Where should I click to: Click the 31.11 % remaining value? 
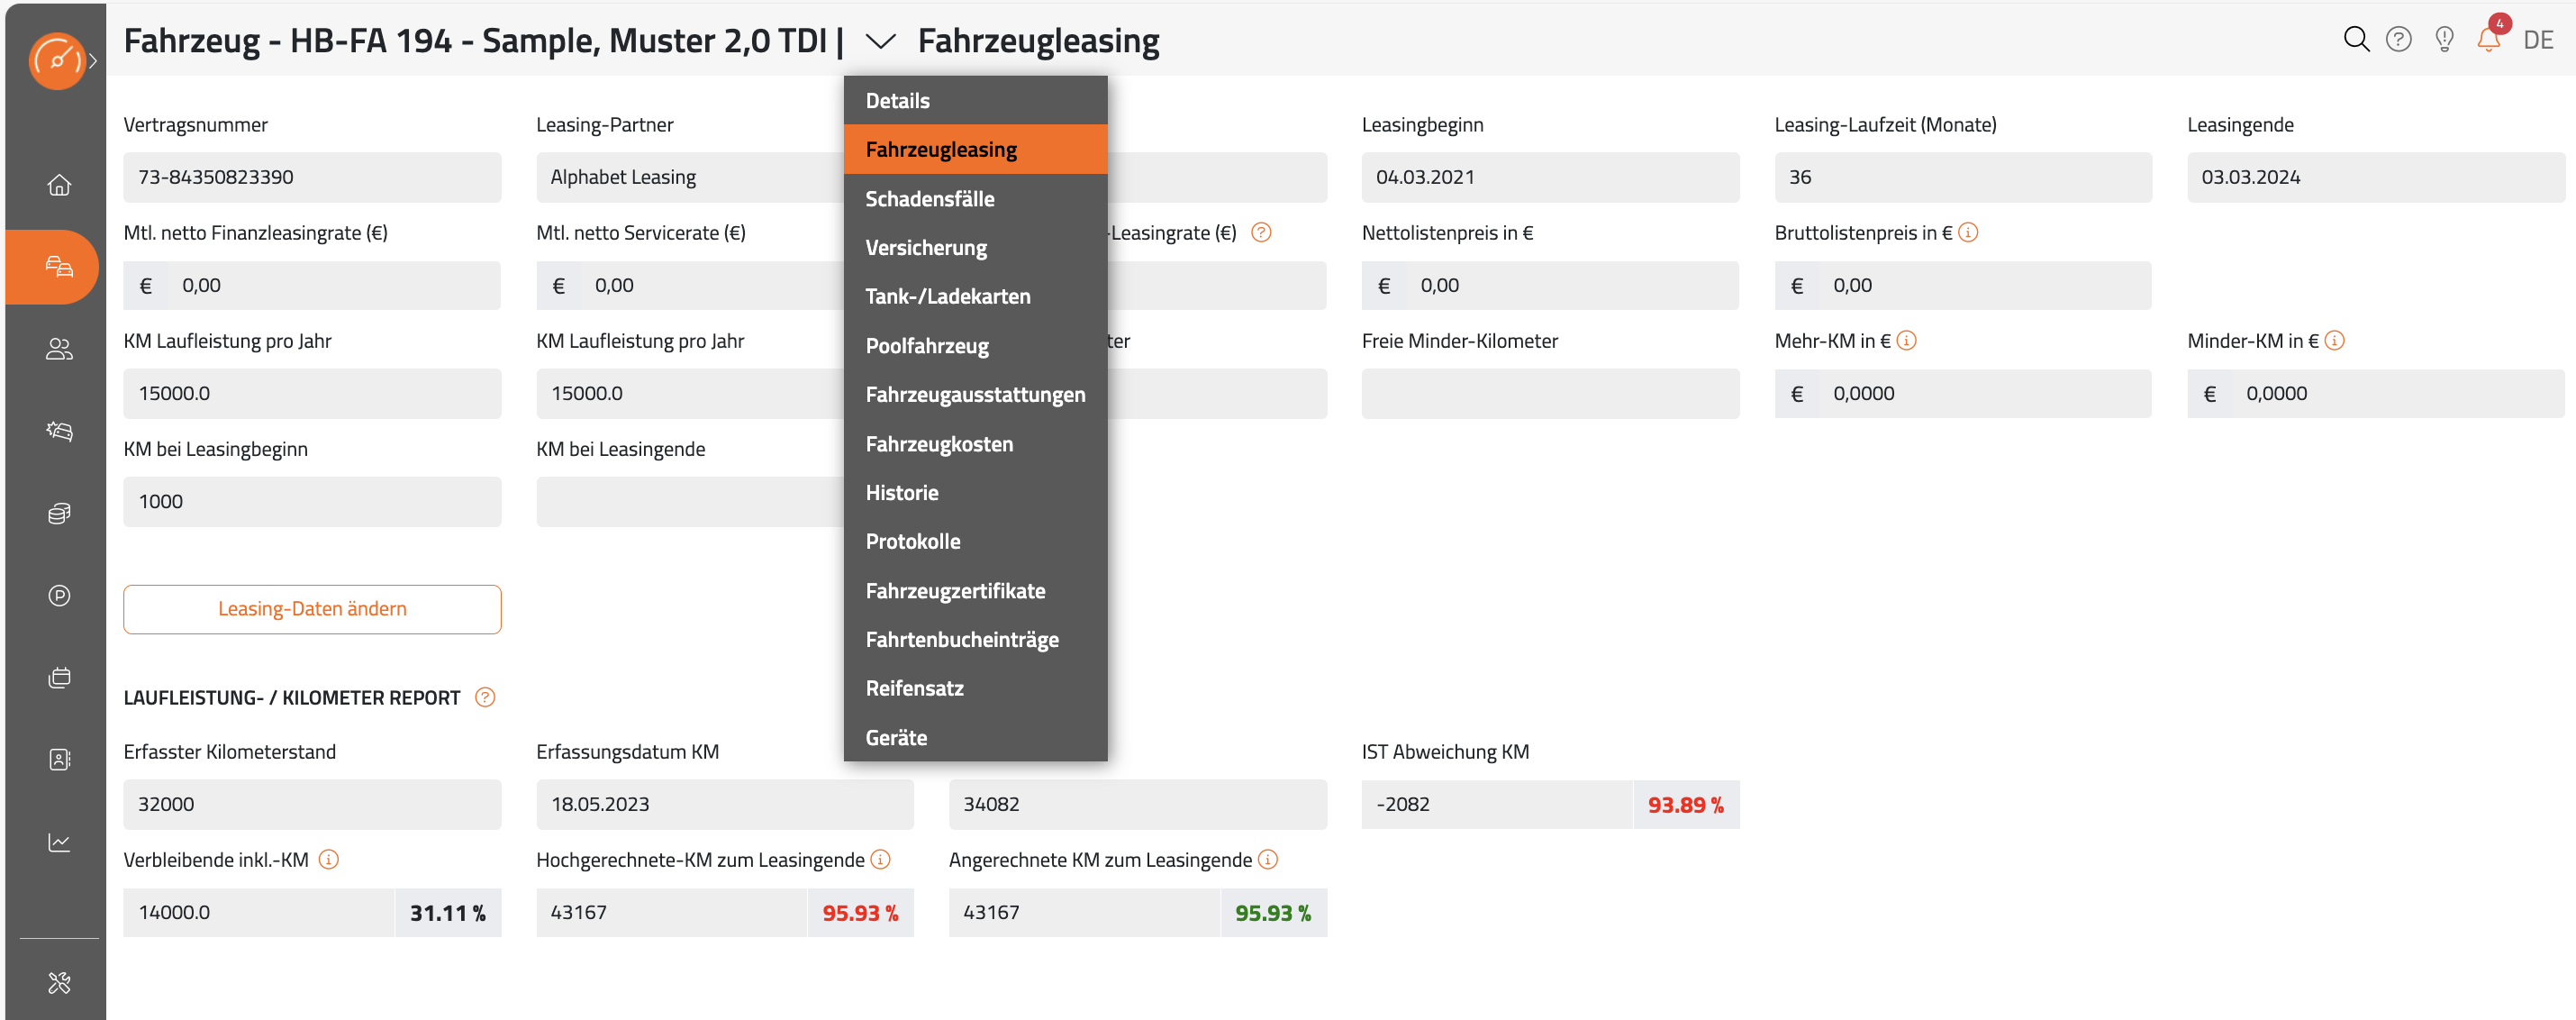point(448,912)
